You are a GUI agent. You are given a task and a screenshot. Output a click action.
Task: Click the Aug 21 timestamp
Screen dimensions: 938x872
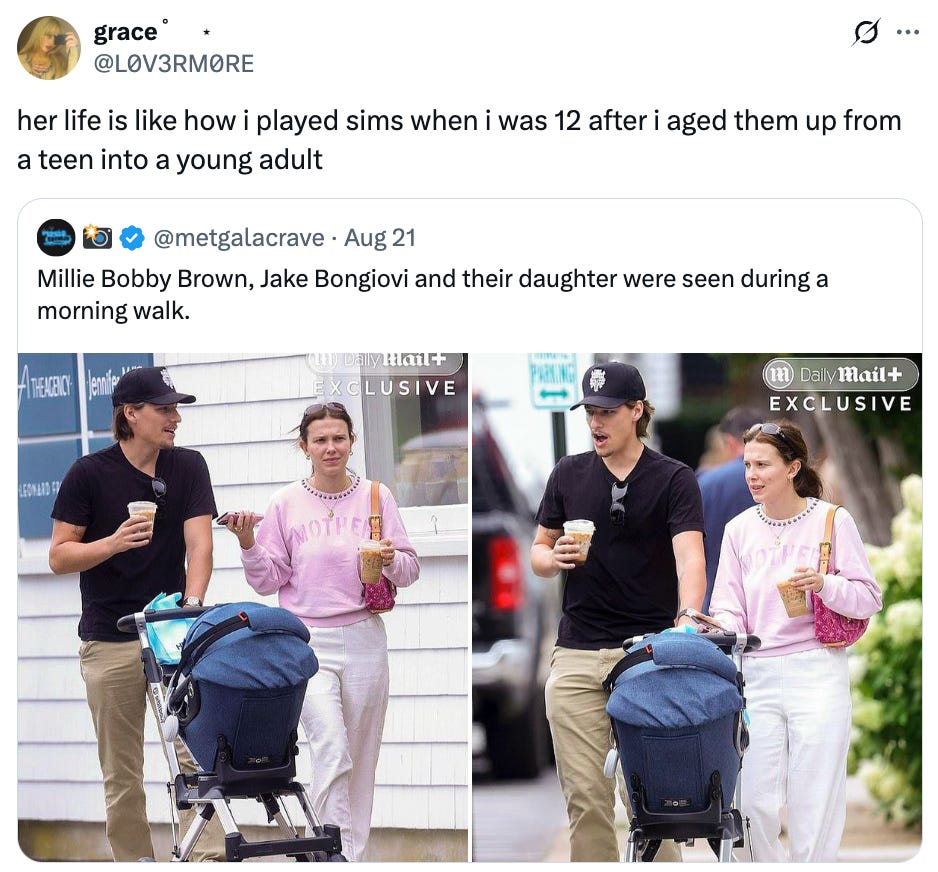[379, 238]
